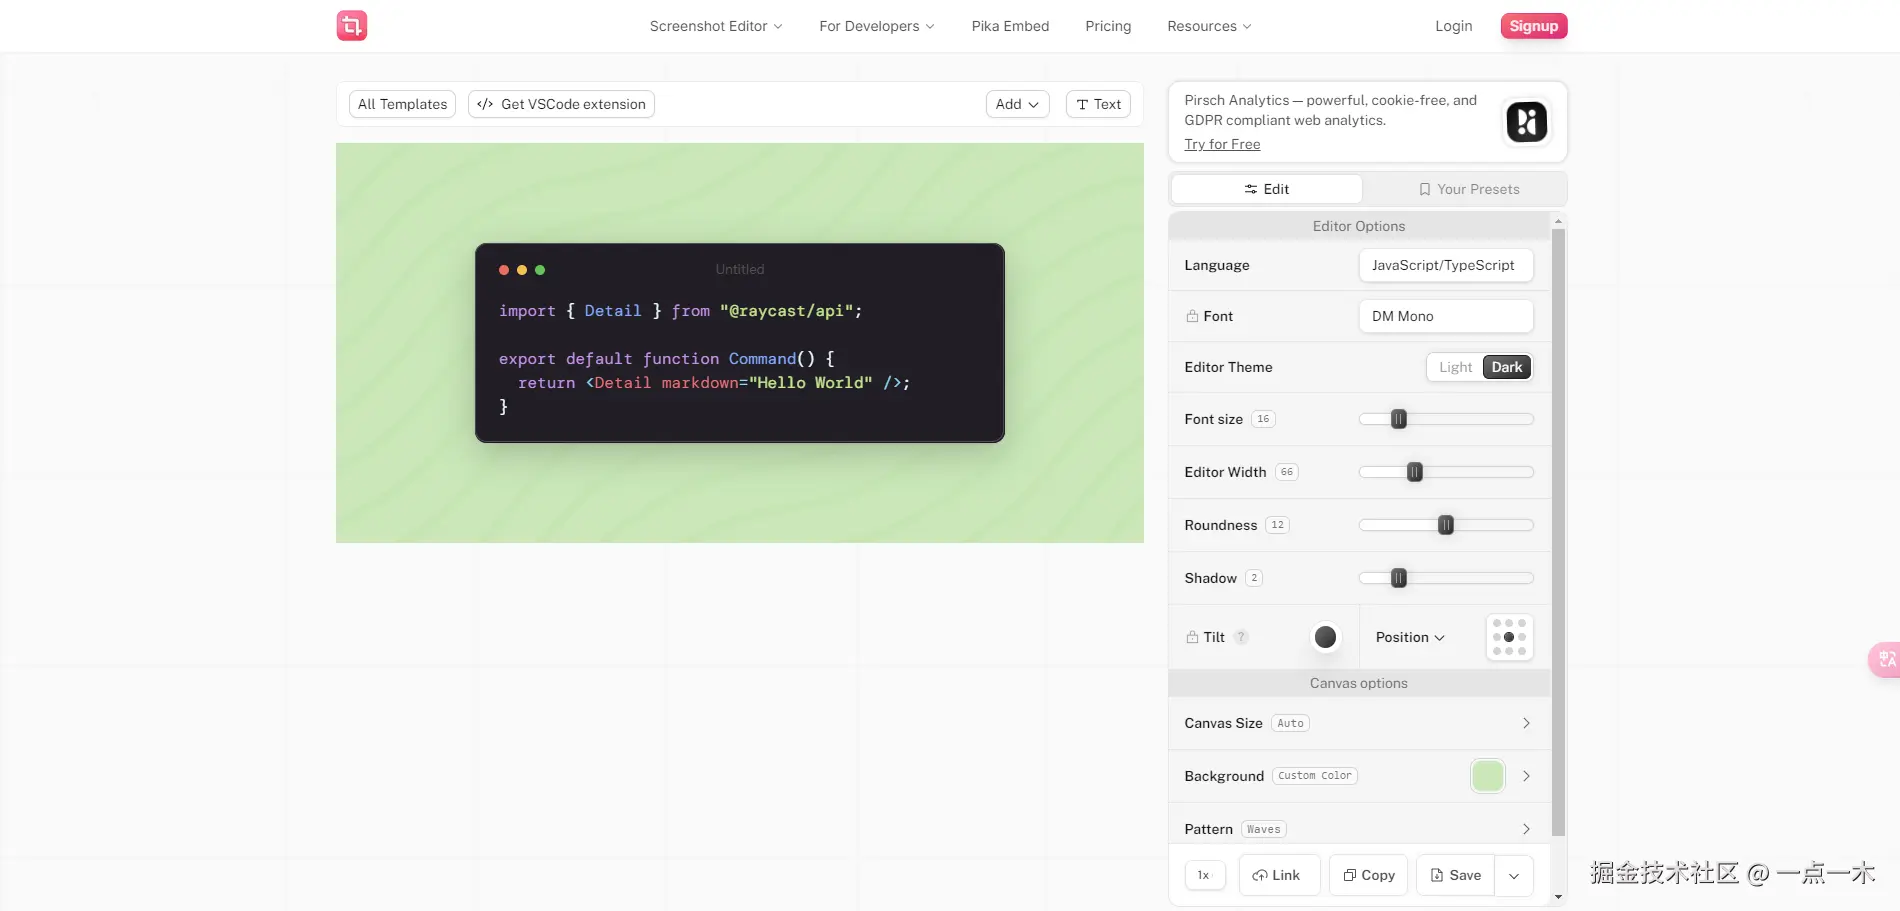Open the Try for Free link
Image resolution: width=1900 pixels, height=911 pixels.
(x=1222, y=144)
